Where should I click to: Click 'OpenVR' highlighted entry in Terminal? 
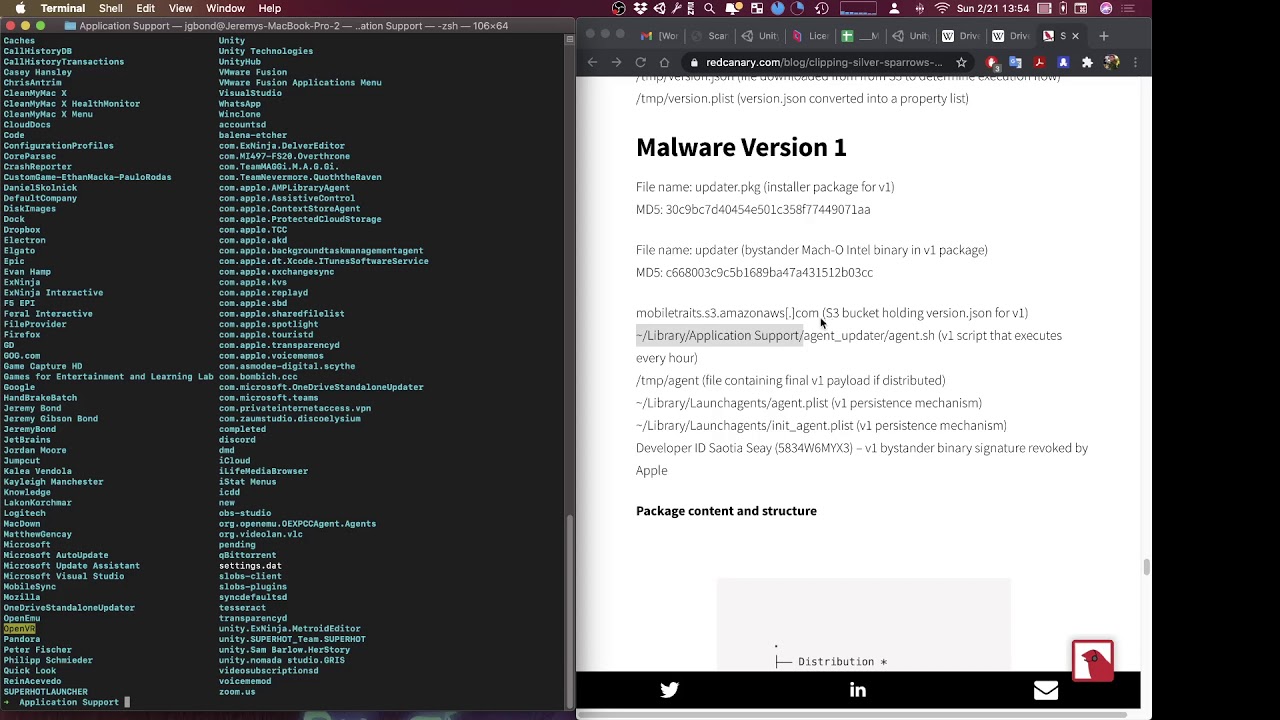[x=20, y=629]
